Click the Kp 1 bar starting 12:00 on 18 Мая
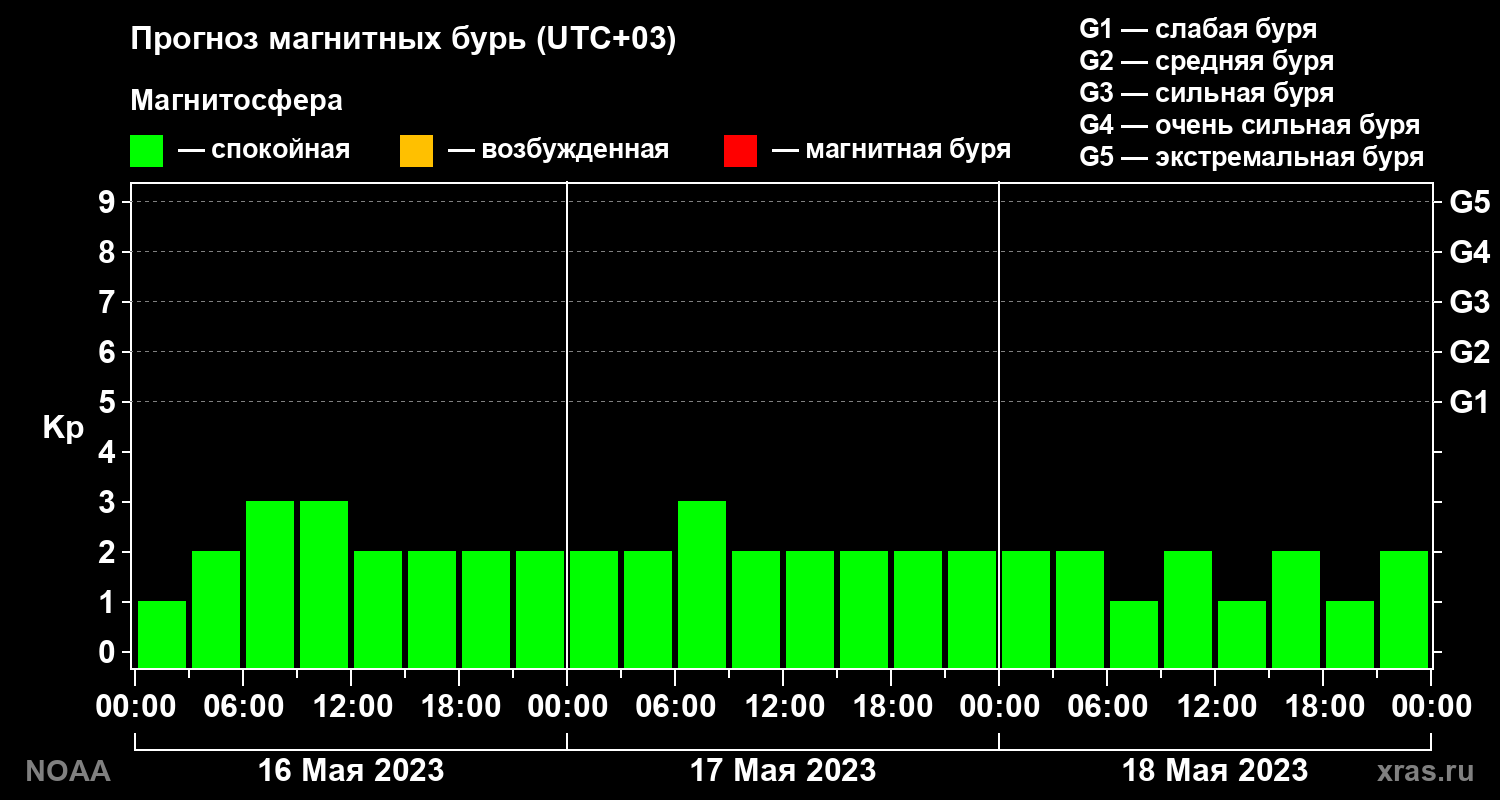This screenshot has height=800, width=1500. coord(1242,634)
